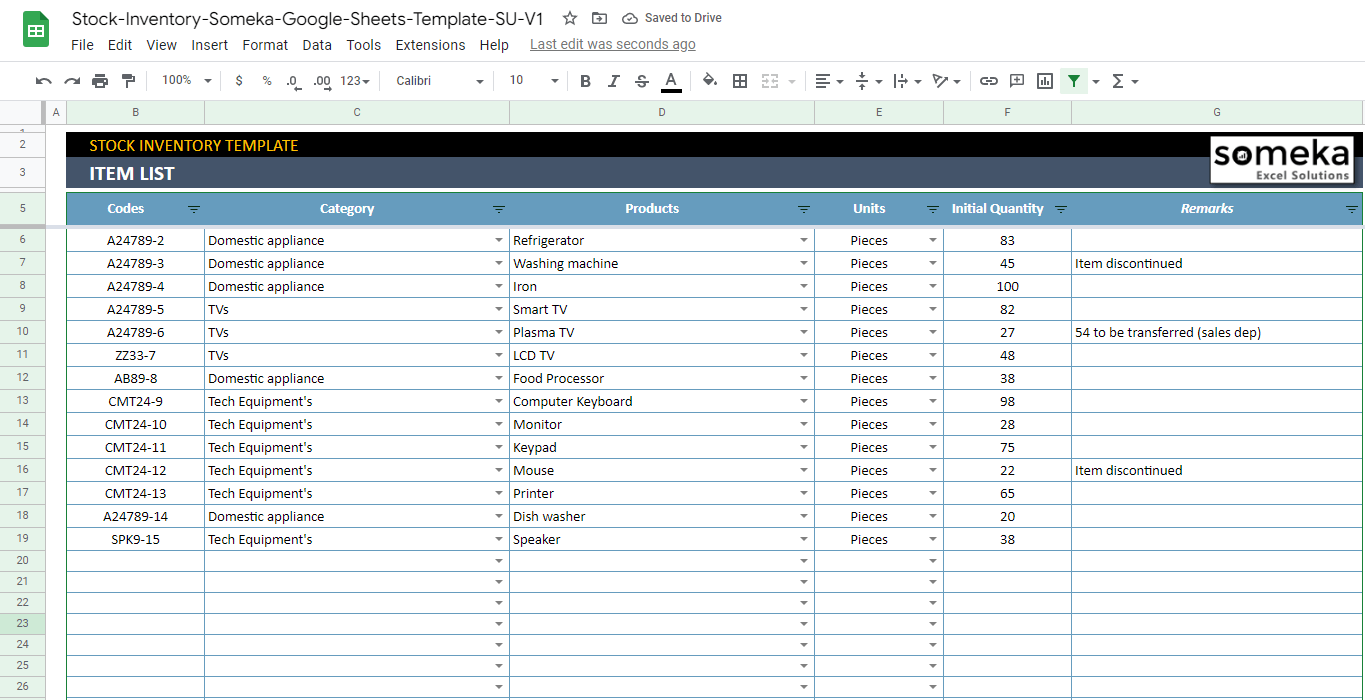Disable the active filter
Image resolution: width=1365 pixels, height=700 pixels.
[x=1074, y=81]
